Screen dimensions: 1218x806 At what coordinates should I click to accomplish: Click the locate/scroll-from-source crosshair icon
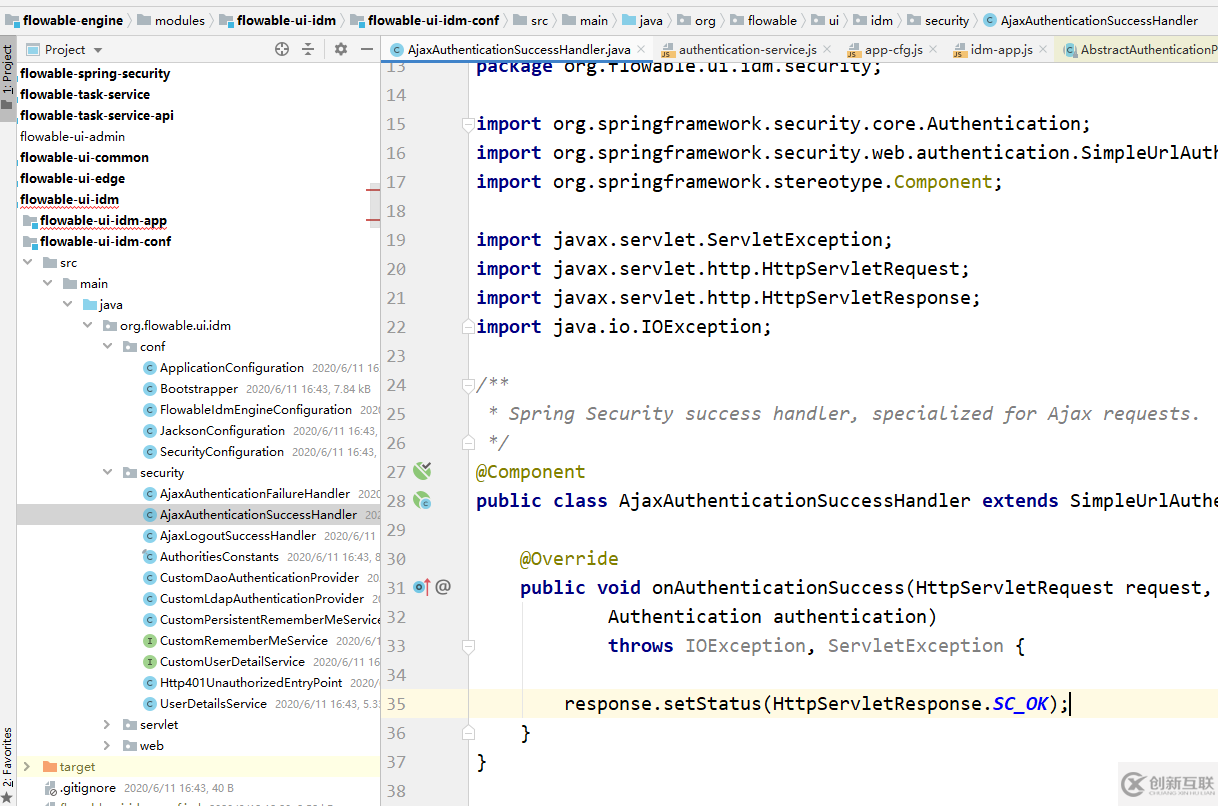282,49
